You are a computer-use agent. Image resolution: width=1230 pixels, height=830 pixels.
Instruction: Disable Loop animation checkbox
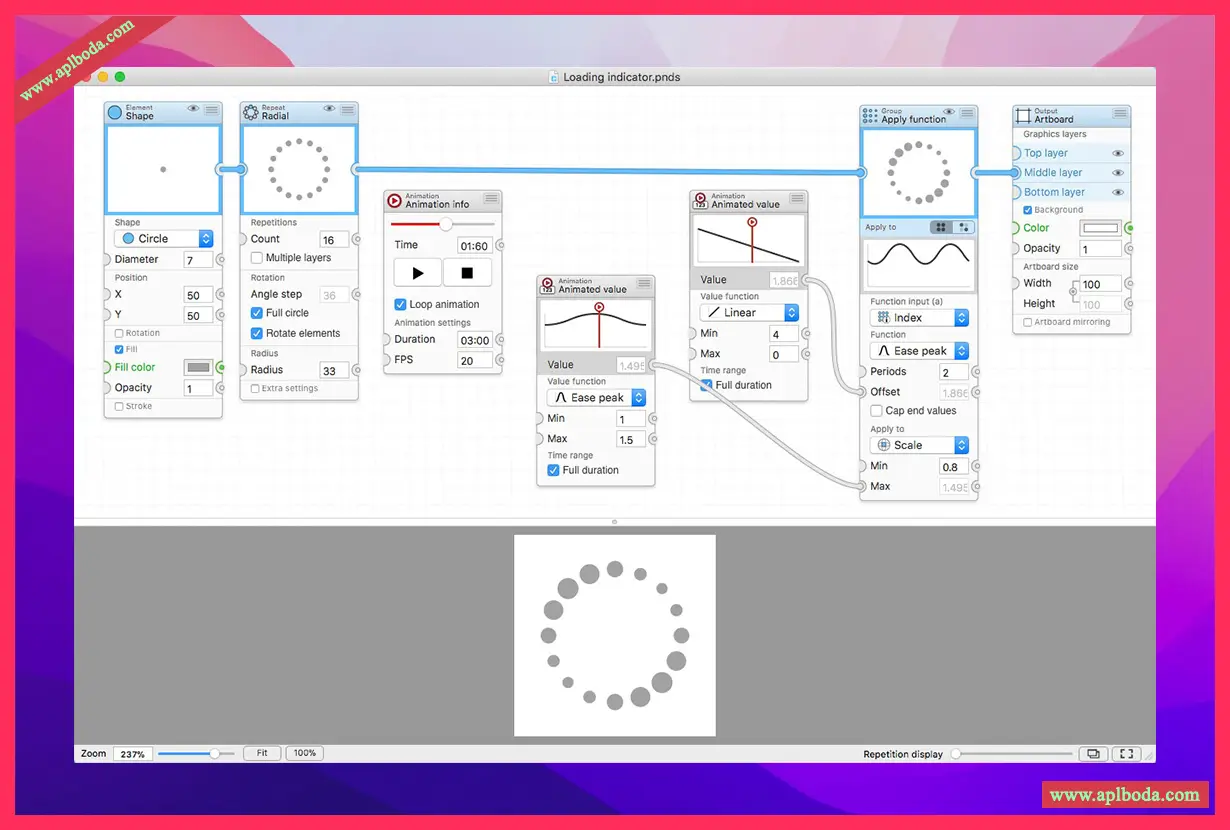pos(400,304)
